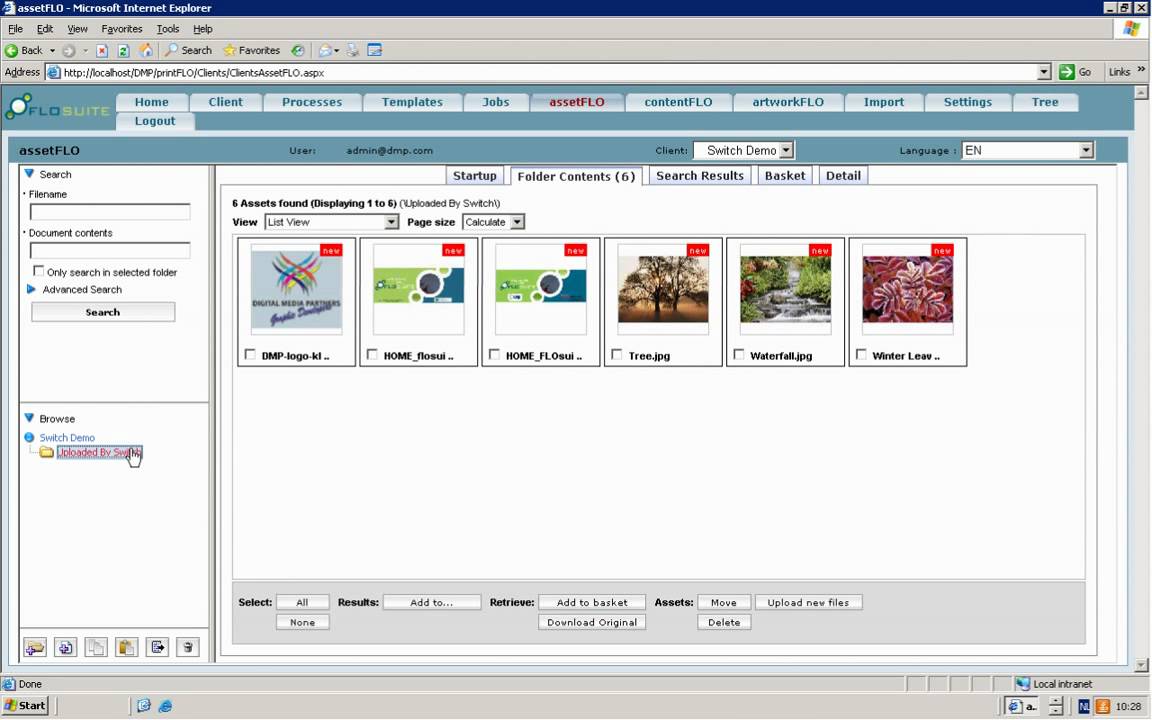Click the Windows Start button
1152x720 pixels.
tap(25, 706)
